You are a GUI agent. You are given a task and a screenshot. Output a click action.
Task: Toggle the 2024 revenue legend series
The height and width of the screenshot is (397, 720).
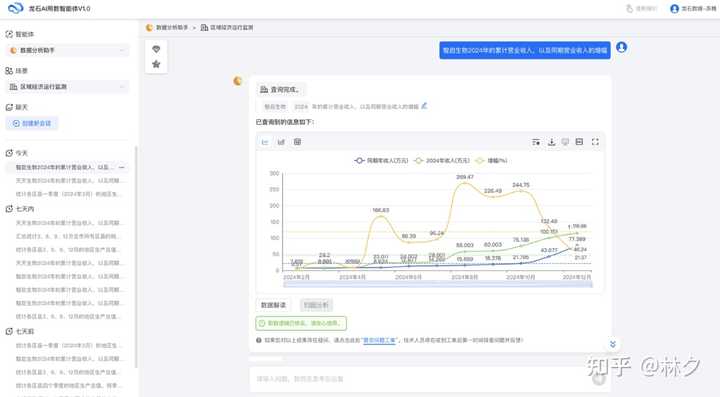click(x=442, y=161)
